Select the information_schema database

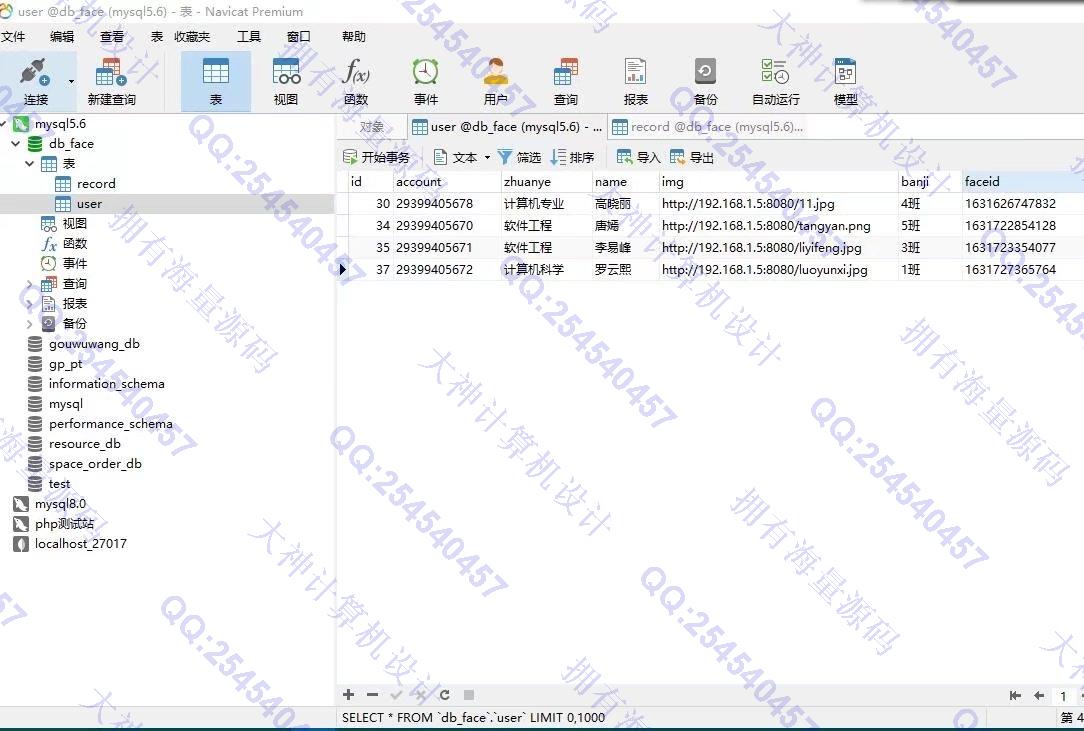click(106, 384)
